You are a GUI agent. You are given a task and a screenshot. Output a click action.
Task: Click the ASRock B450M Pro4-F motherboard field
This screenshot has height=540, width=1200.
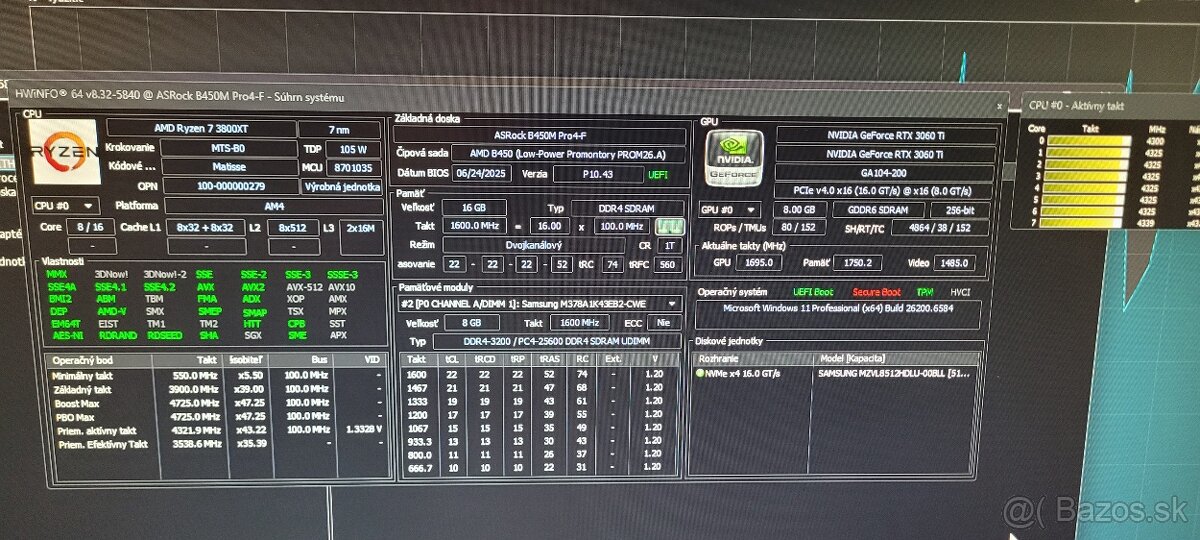(540, 135)
